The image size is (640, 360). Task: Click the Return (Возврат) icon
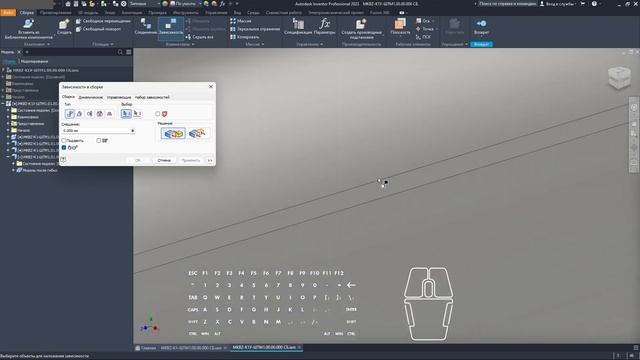pyautogui.click(x=481, y=24)
